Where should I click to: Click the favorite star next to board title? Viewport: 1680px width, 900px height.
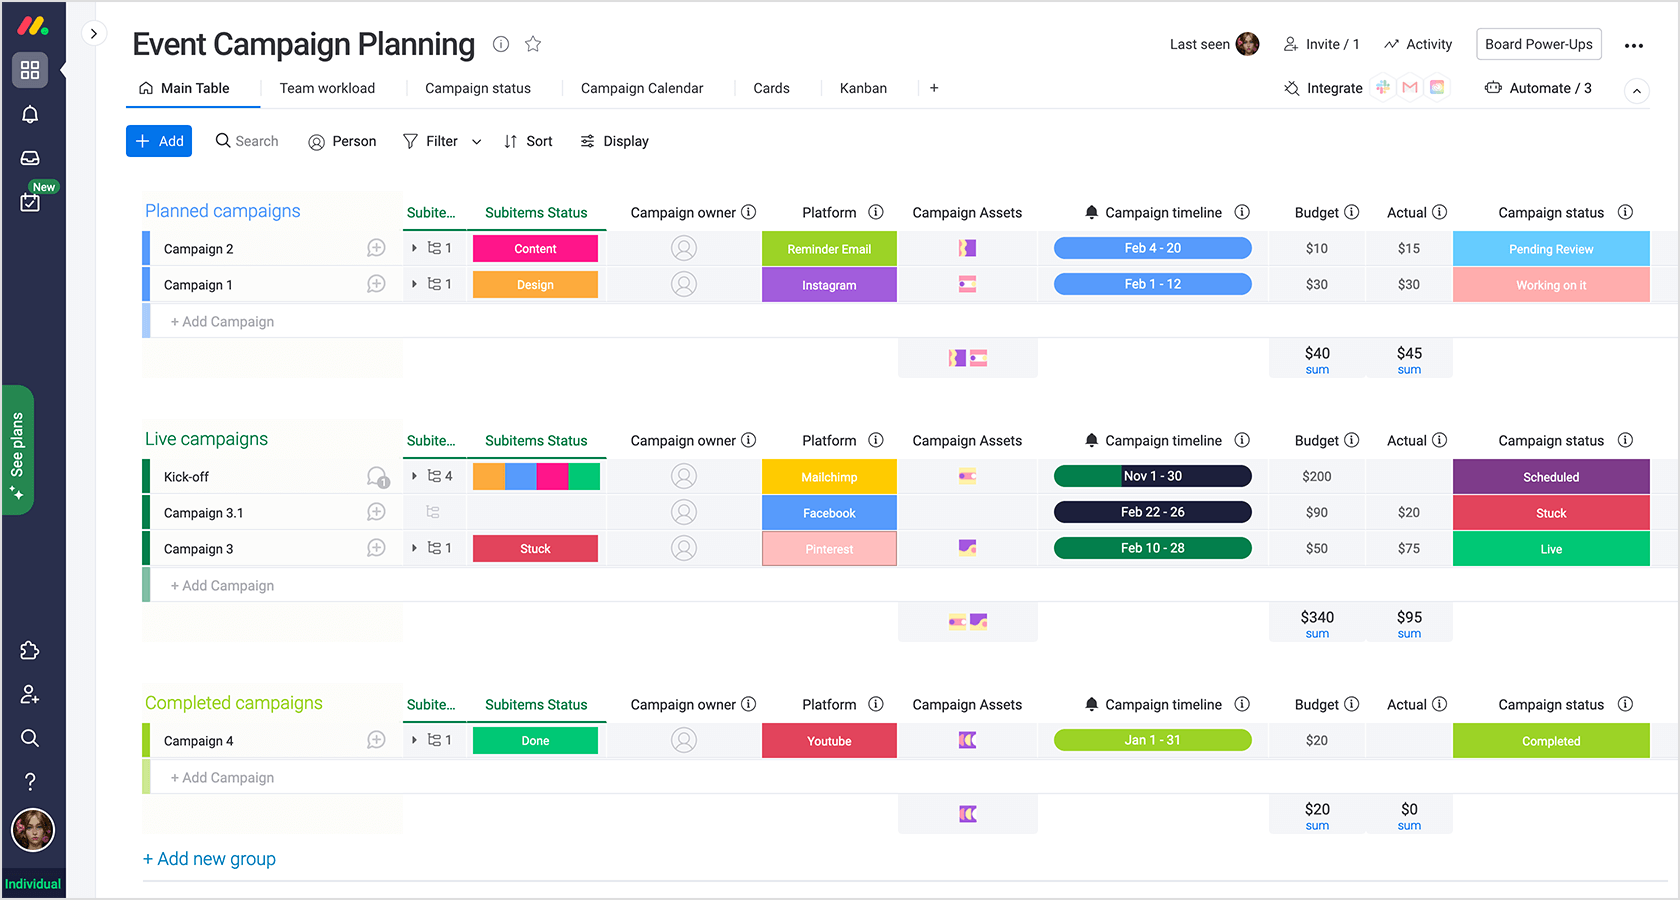pyautogui.click(x=533, y=44)
